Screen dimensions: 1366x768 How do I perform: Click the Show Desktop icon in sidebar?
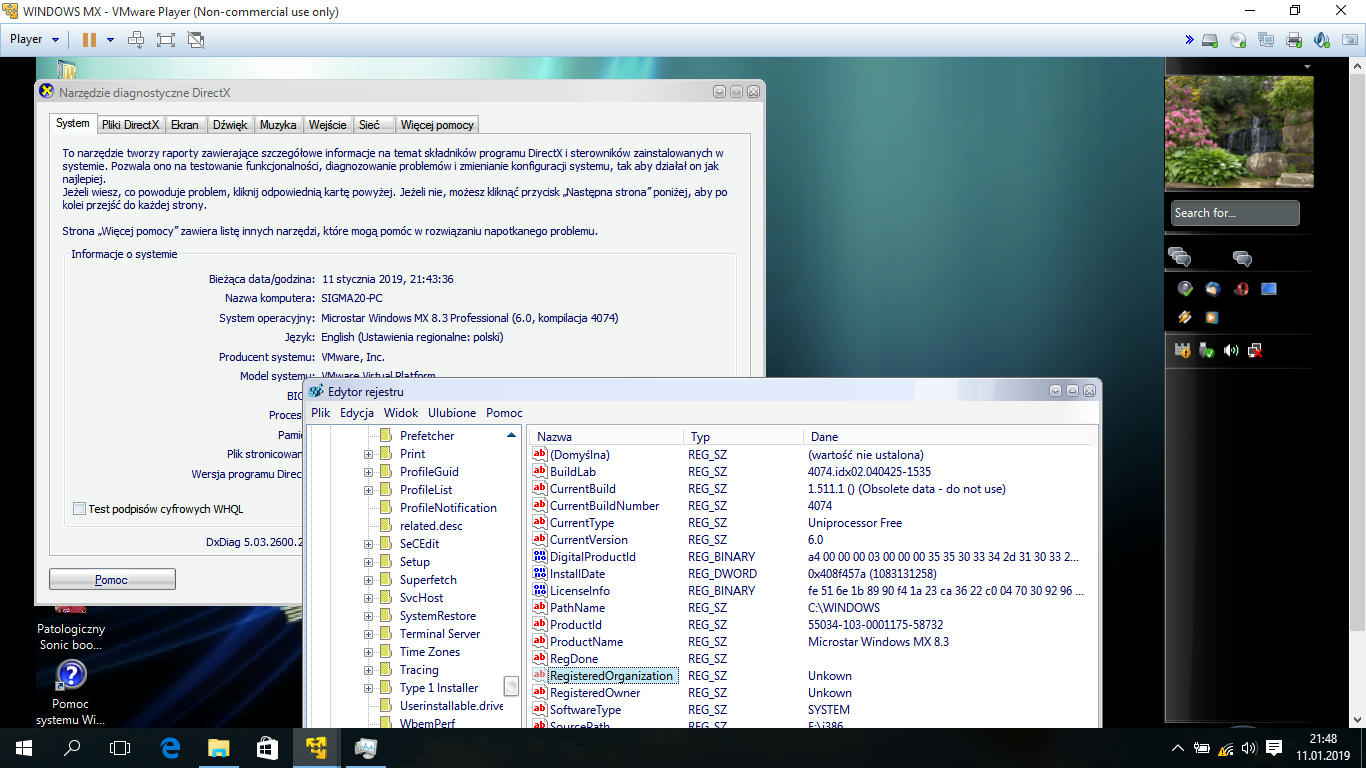point(1269,289)
